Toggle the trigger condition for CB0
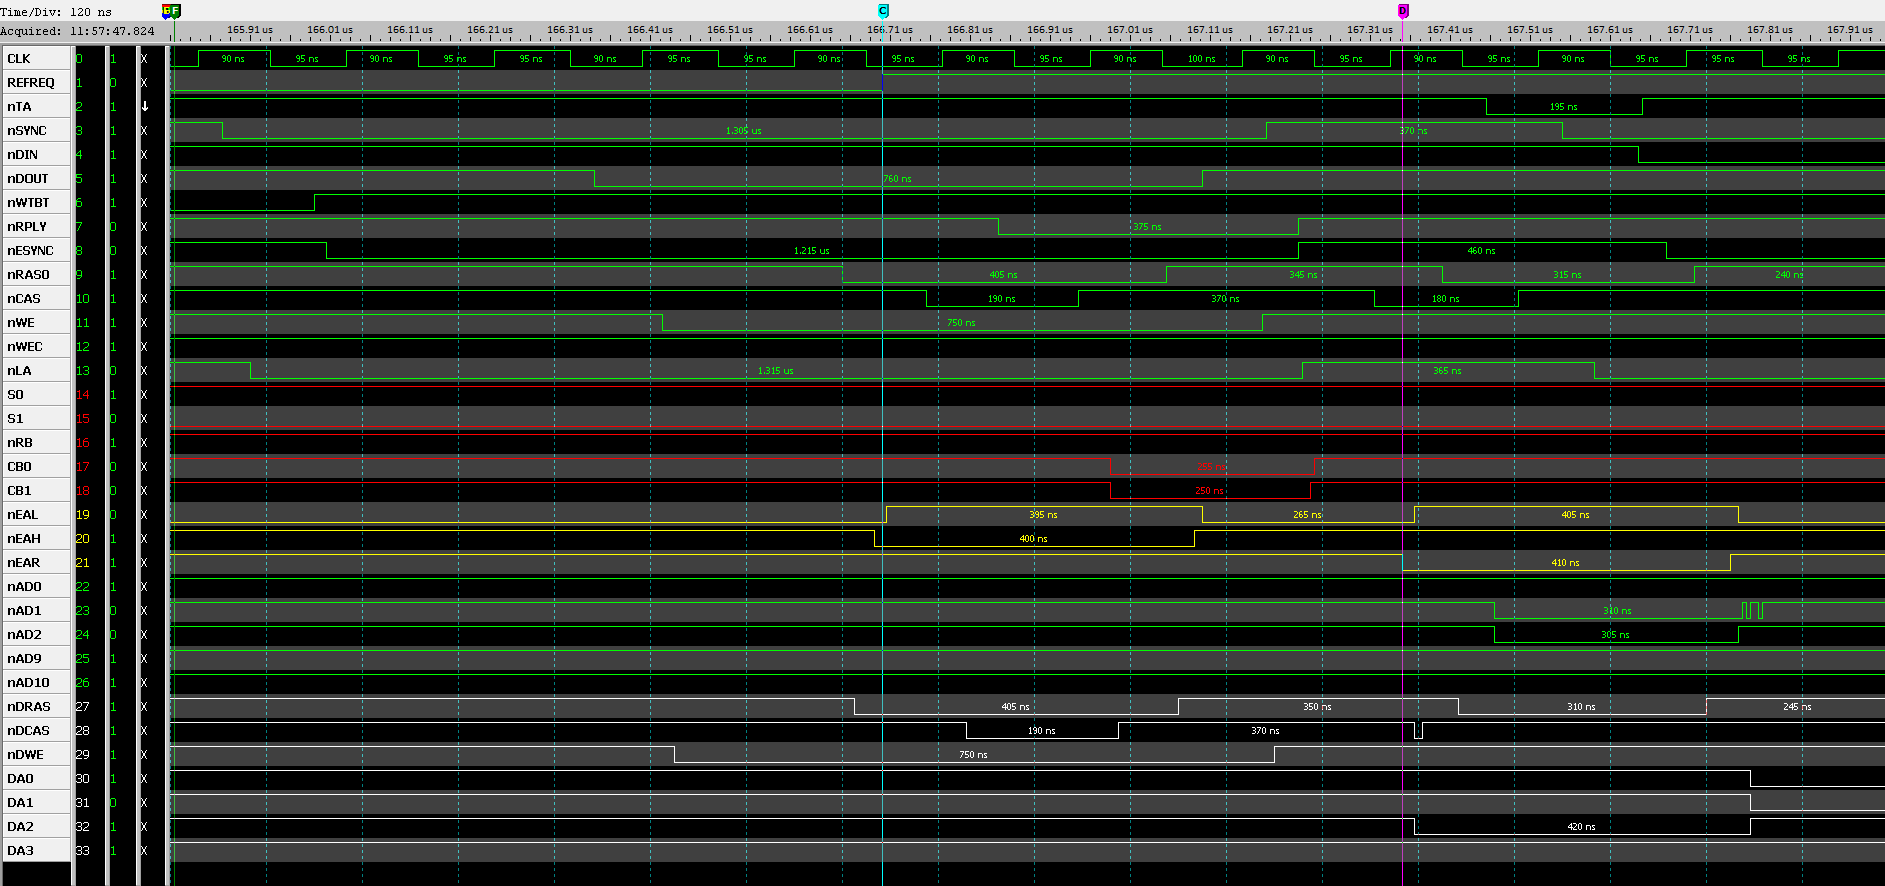Screen dimensions: 1885x886 [144, 467]
